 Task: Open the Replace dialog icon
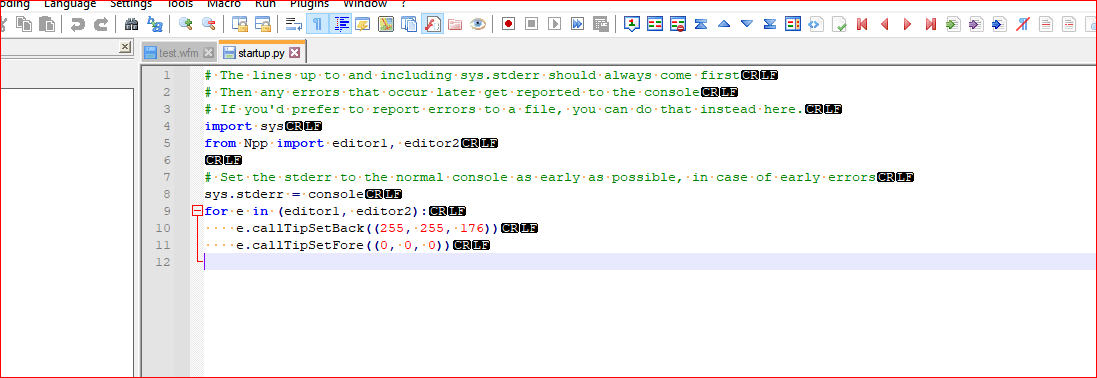[155, 24]
